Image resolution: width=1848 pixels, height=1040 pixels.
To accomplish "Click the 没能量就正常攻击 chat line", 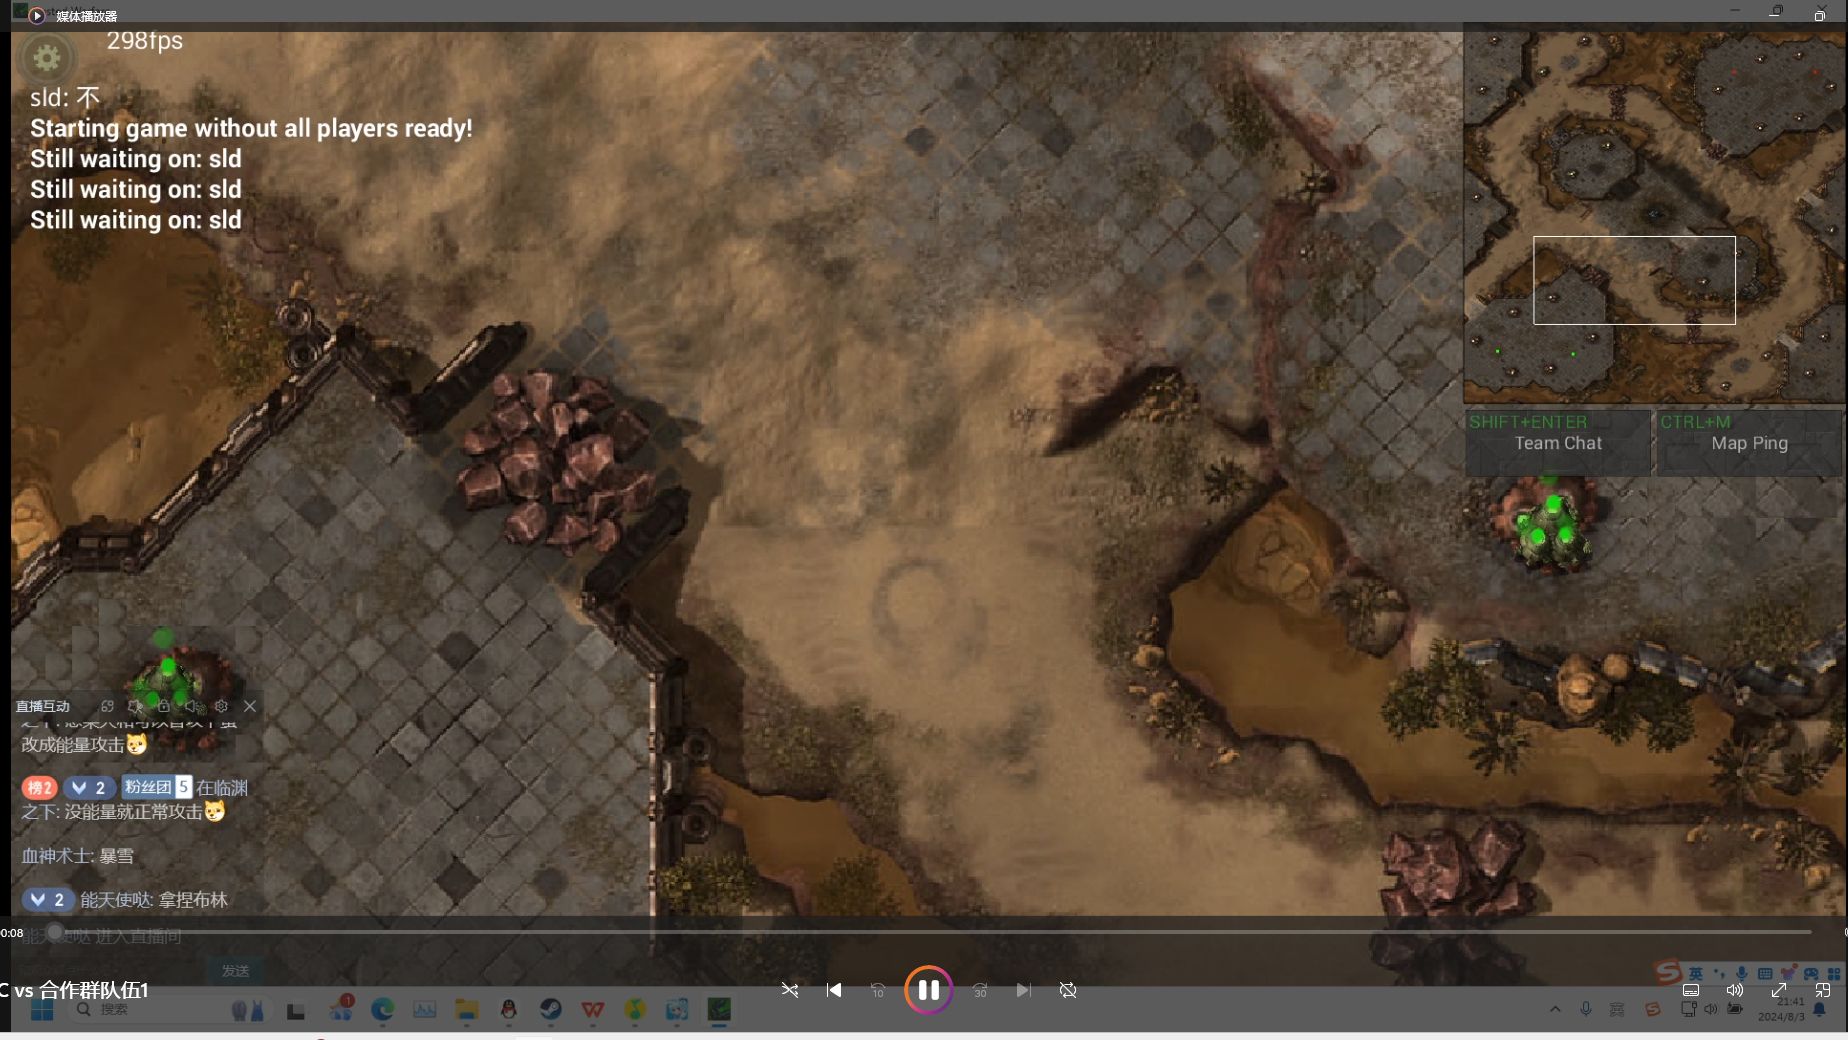I will pos(123,812).
